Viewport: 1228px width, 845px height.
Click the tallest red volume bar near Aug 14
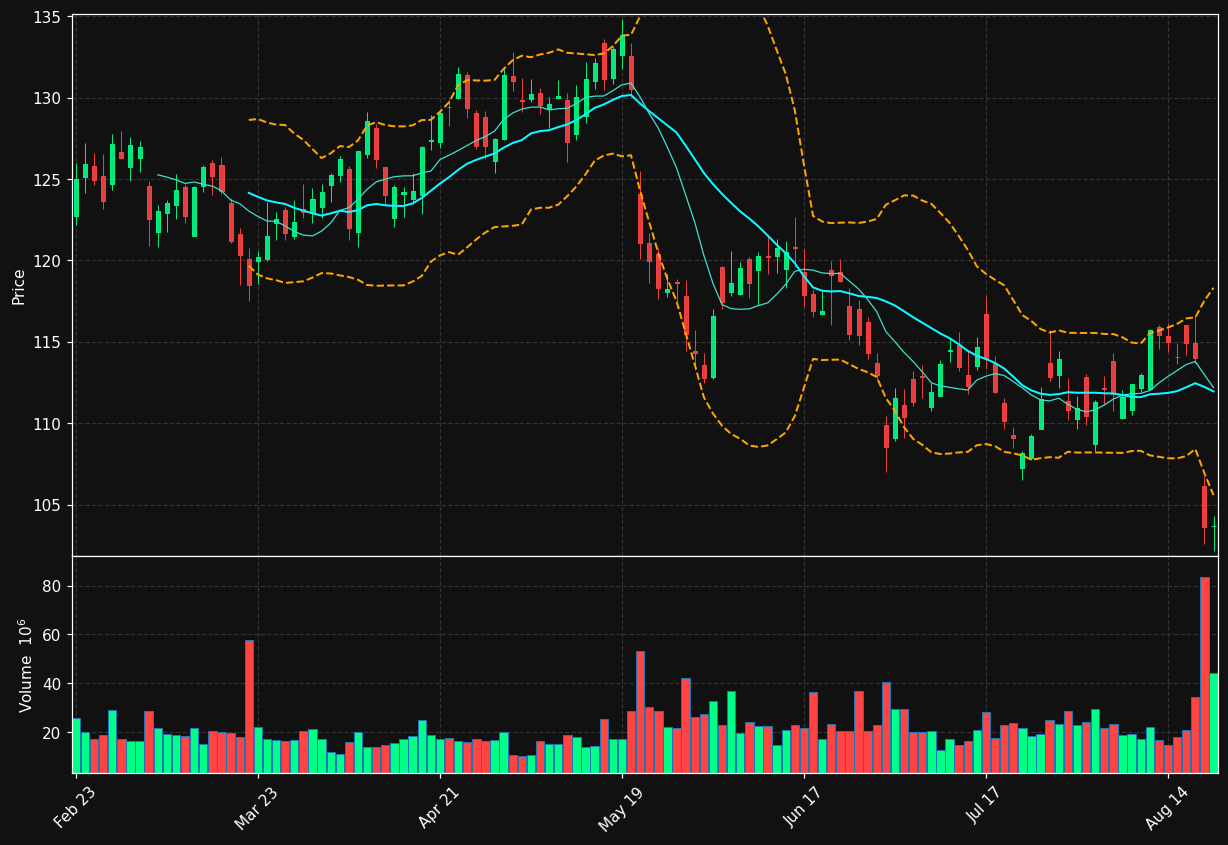(1205, 675)
